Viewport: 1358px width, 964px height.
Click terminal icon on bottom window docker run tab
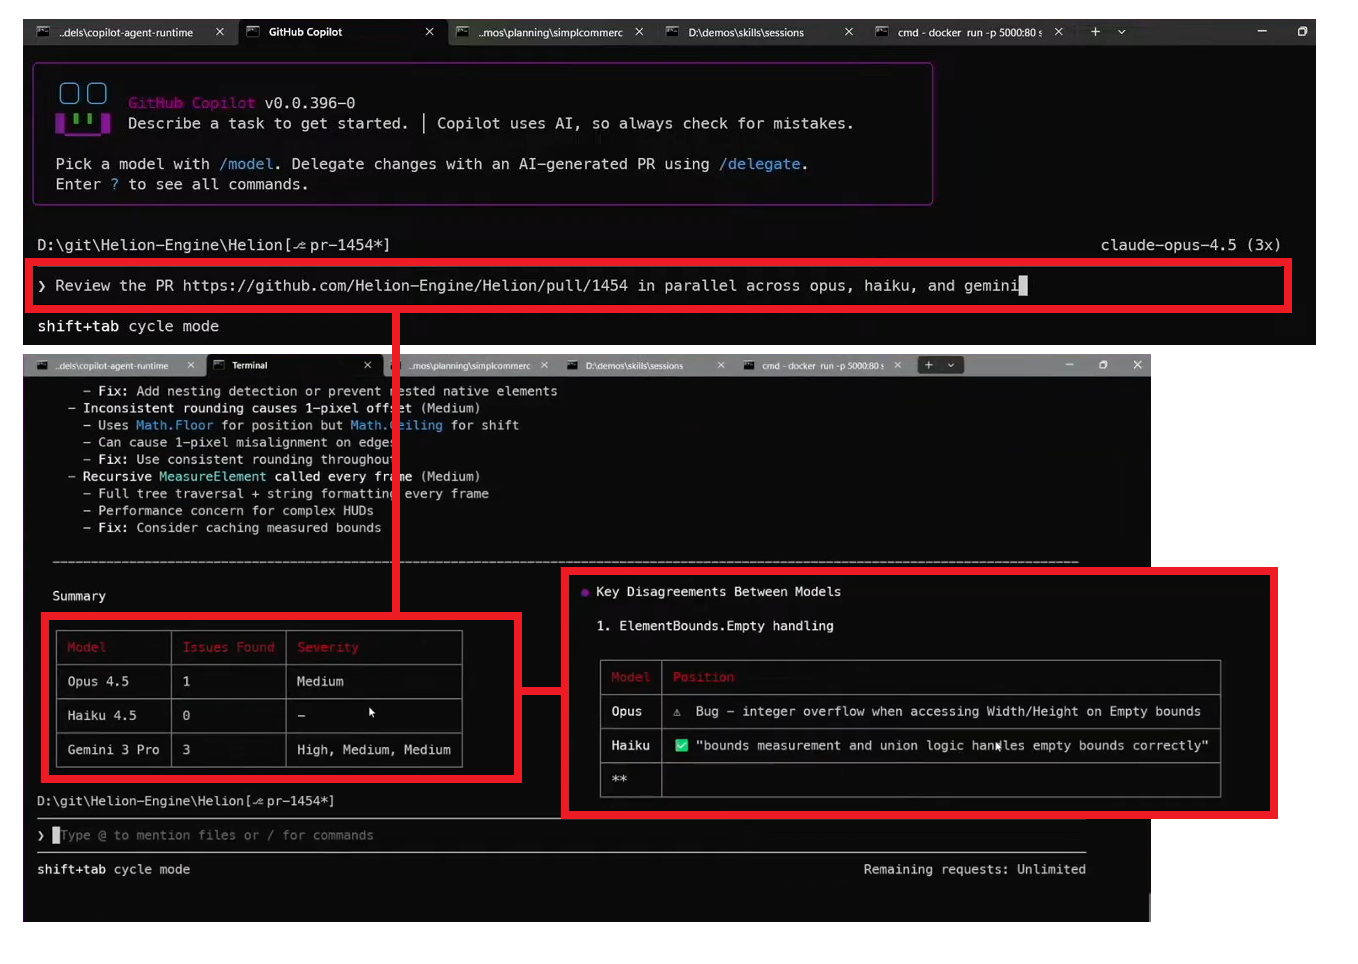pyautogui.click(x=749, y=366)
